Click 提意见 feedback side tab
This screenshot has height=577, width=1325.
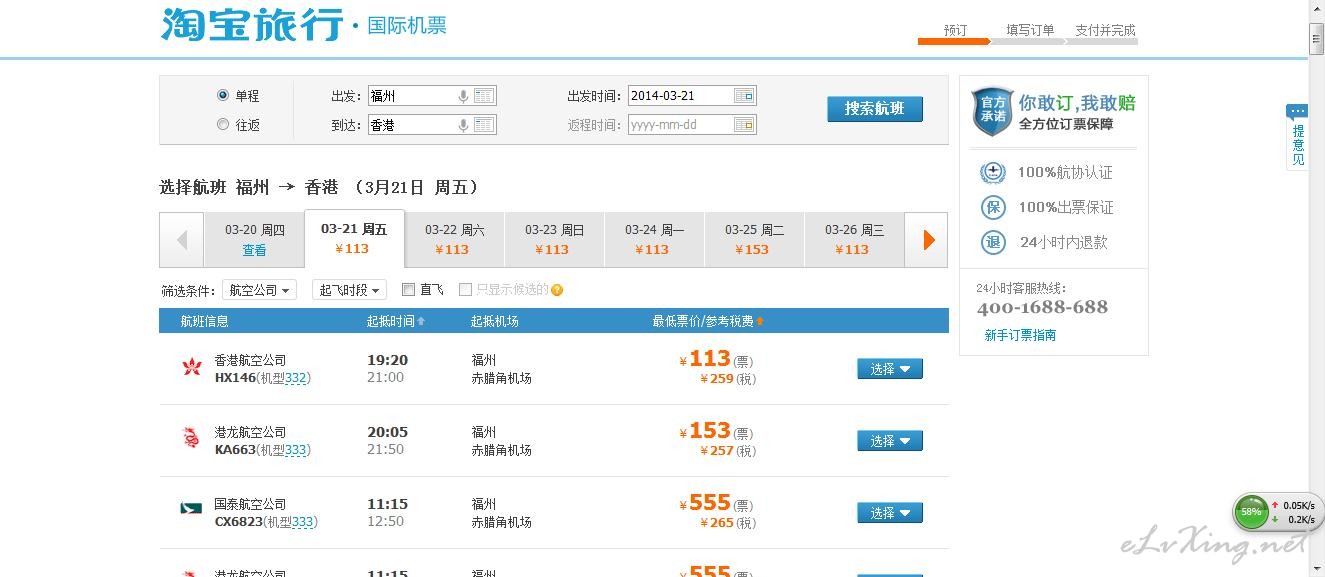(1297, 137)
